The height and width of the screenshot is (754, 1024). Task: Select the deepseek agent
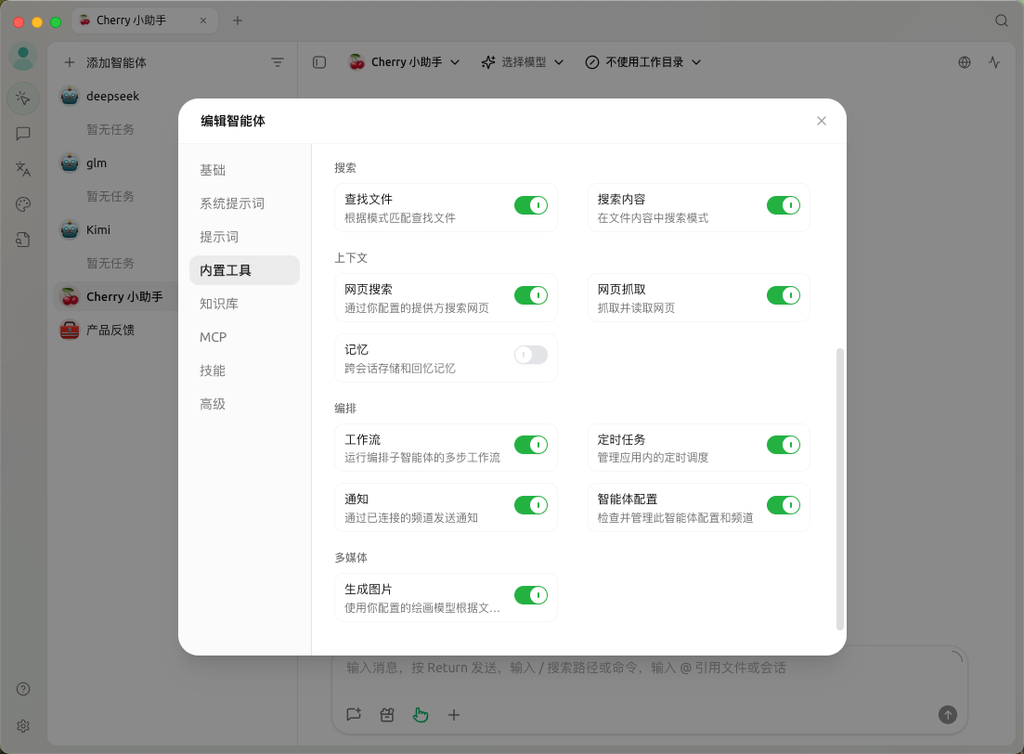115,97
